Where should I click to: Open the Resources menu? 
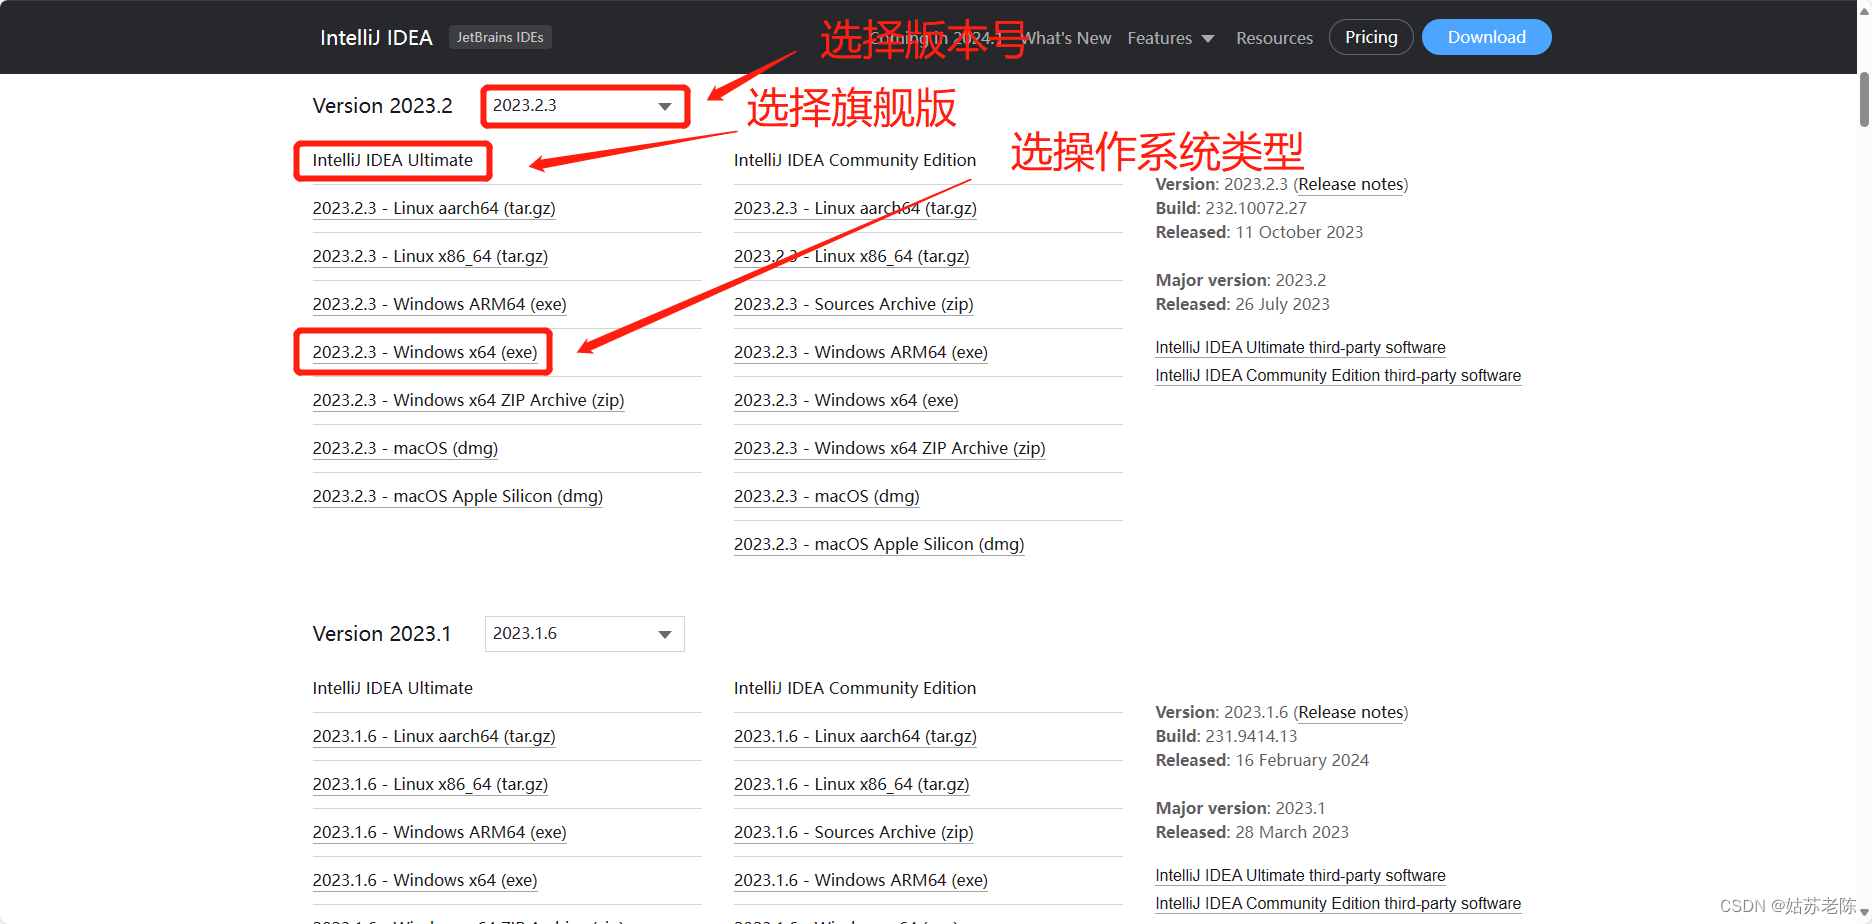(x=1274, y=38)
